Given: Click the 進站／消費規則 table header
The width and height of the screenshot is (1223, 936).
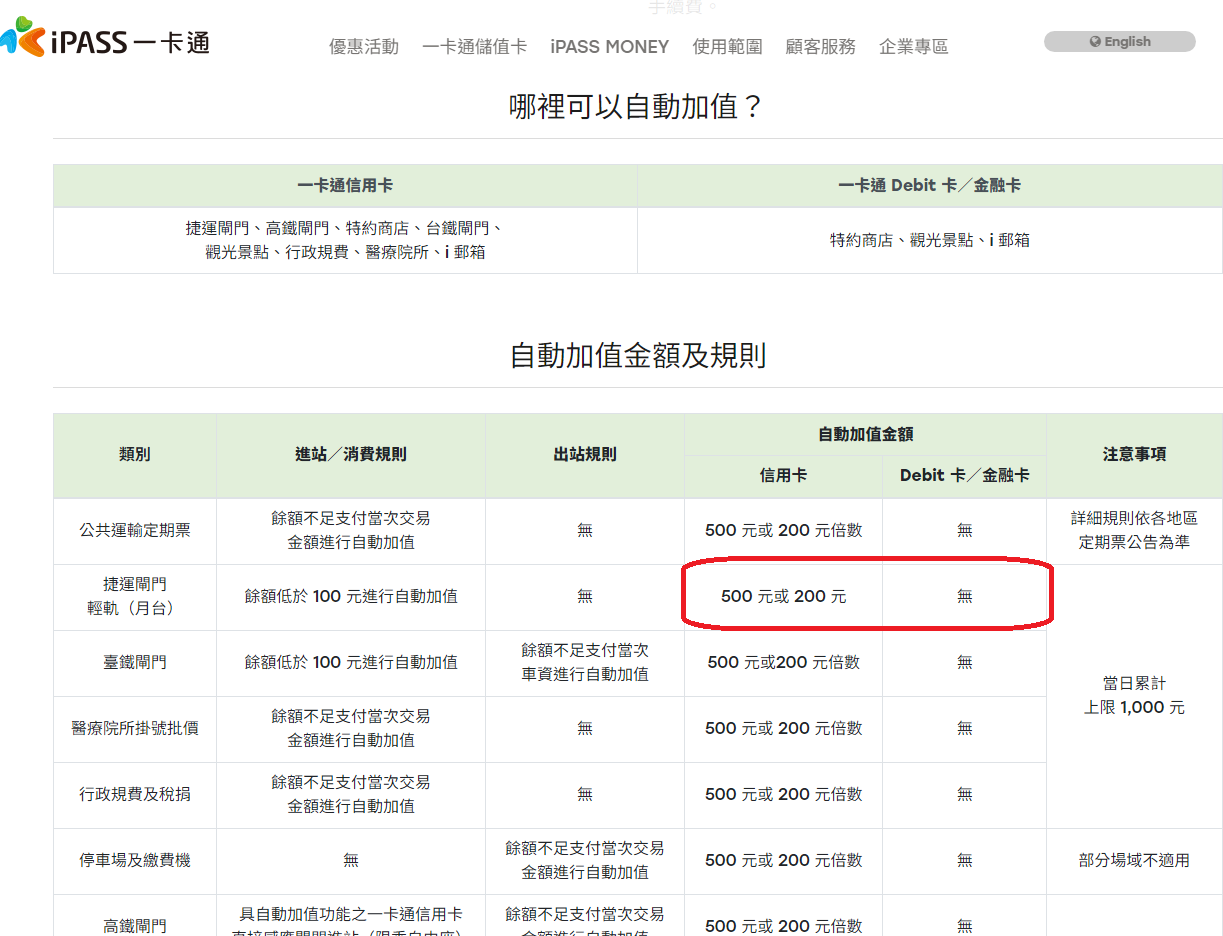Looking at the screenshot, I should point(350,455).
